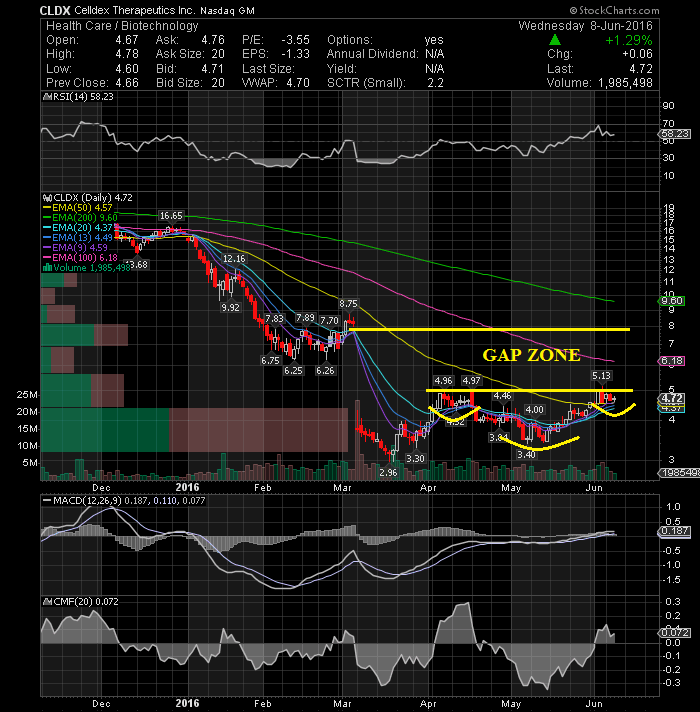Screen dimensions: 700x712
Task: Click the green up-triangle change indicator
Action: (555, 40)
